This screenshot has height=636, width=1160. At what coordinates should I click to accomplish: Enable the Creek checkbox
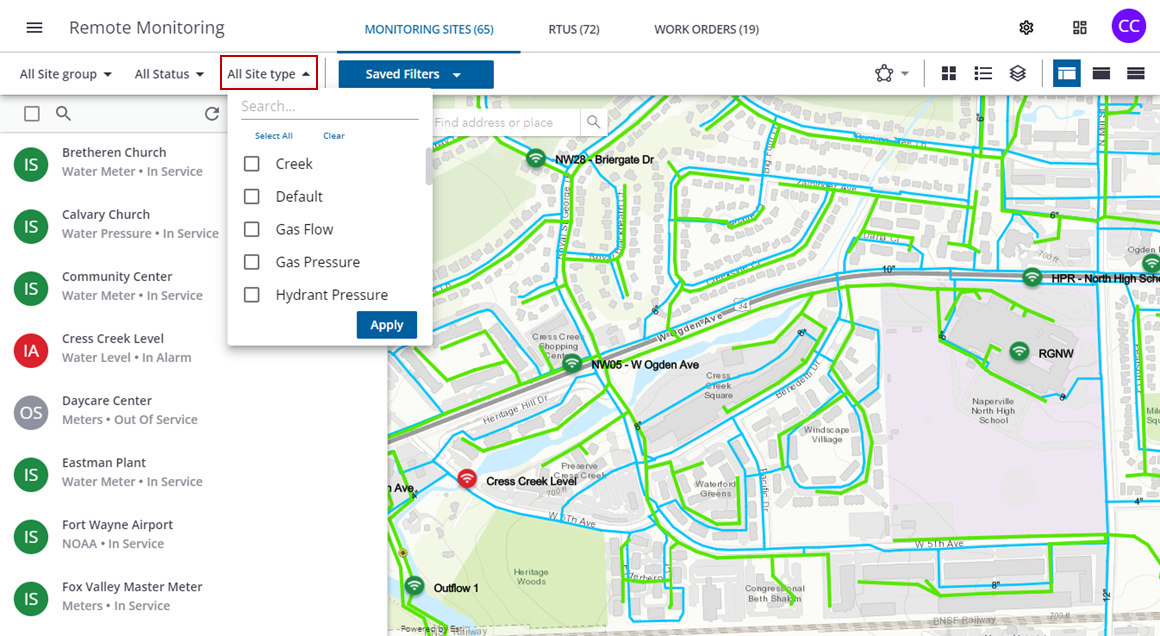coord(251,163)
